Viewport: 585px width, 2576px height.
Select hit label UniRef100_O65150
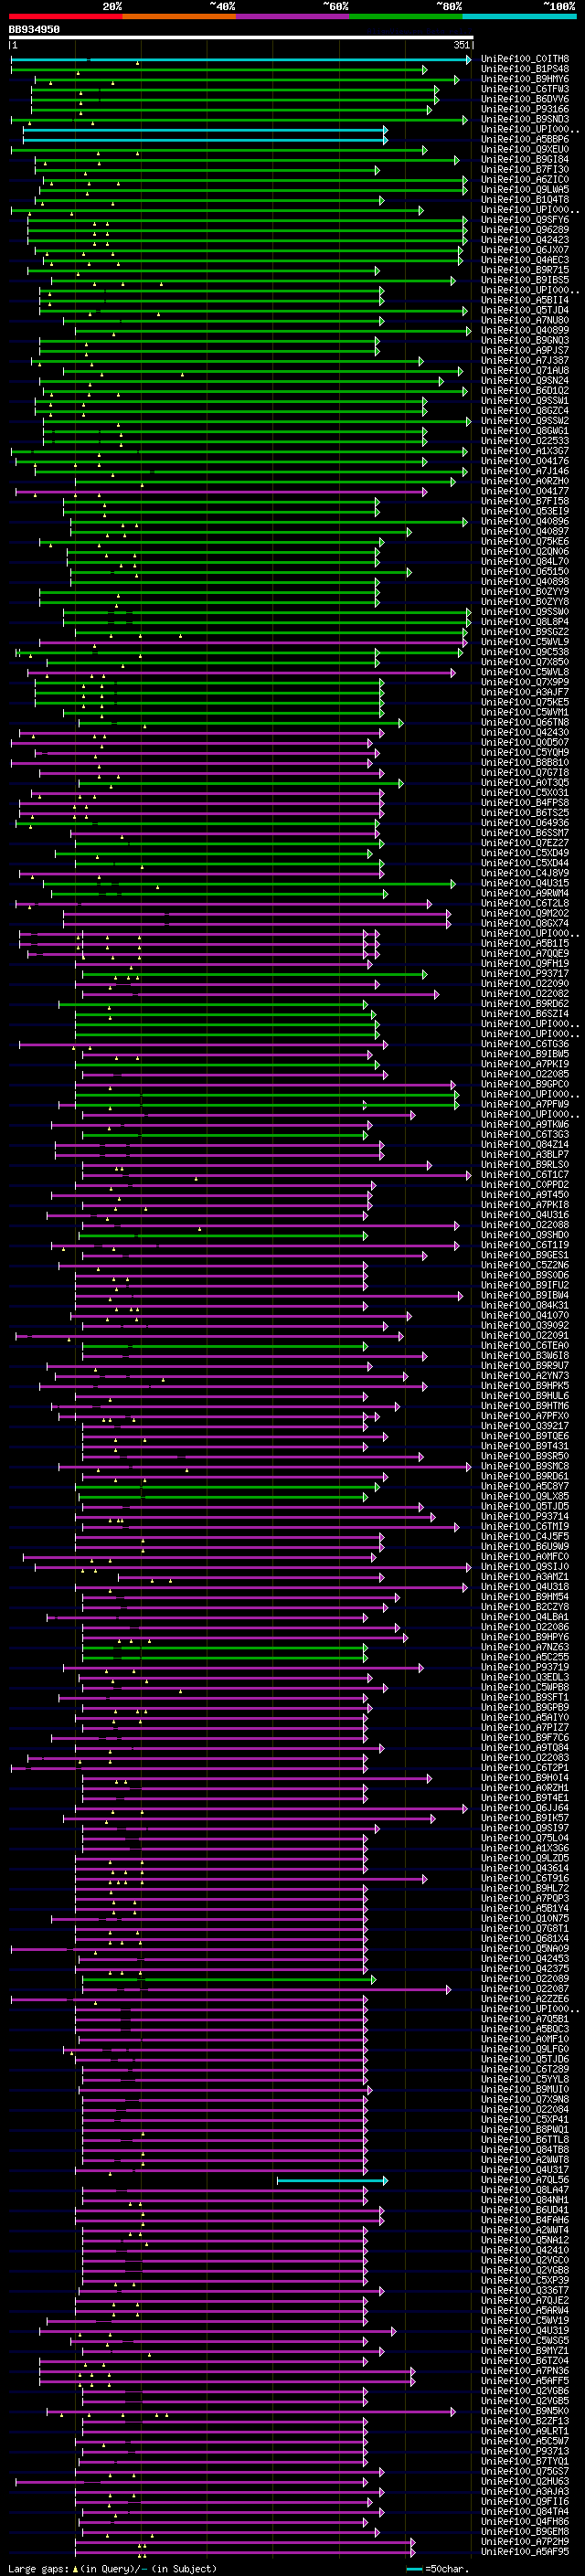(525, 572)
